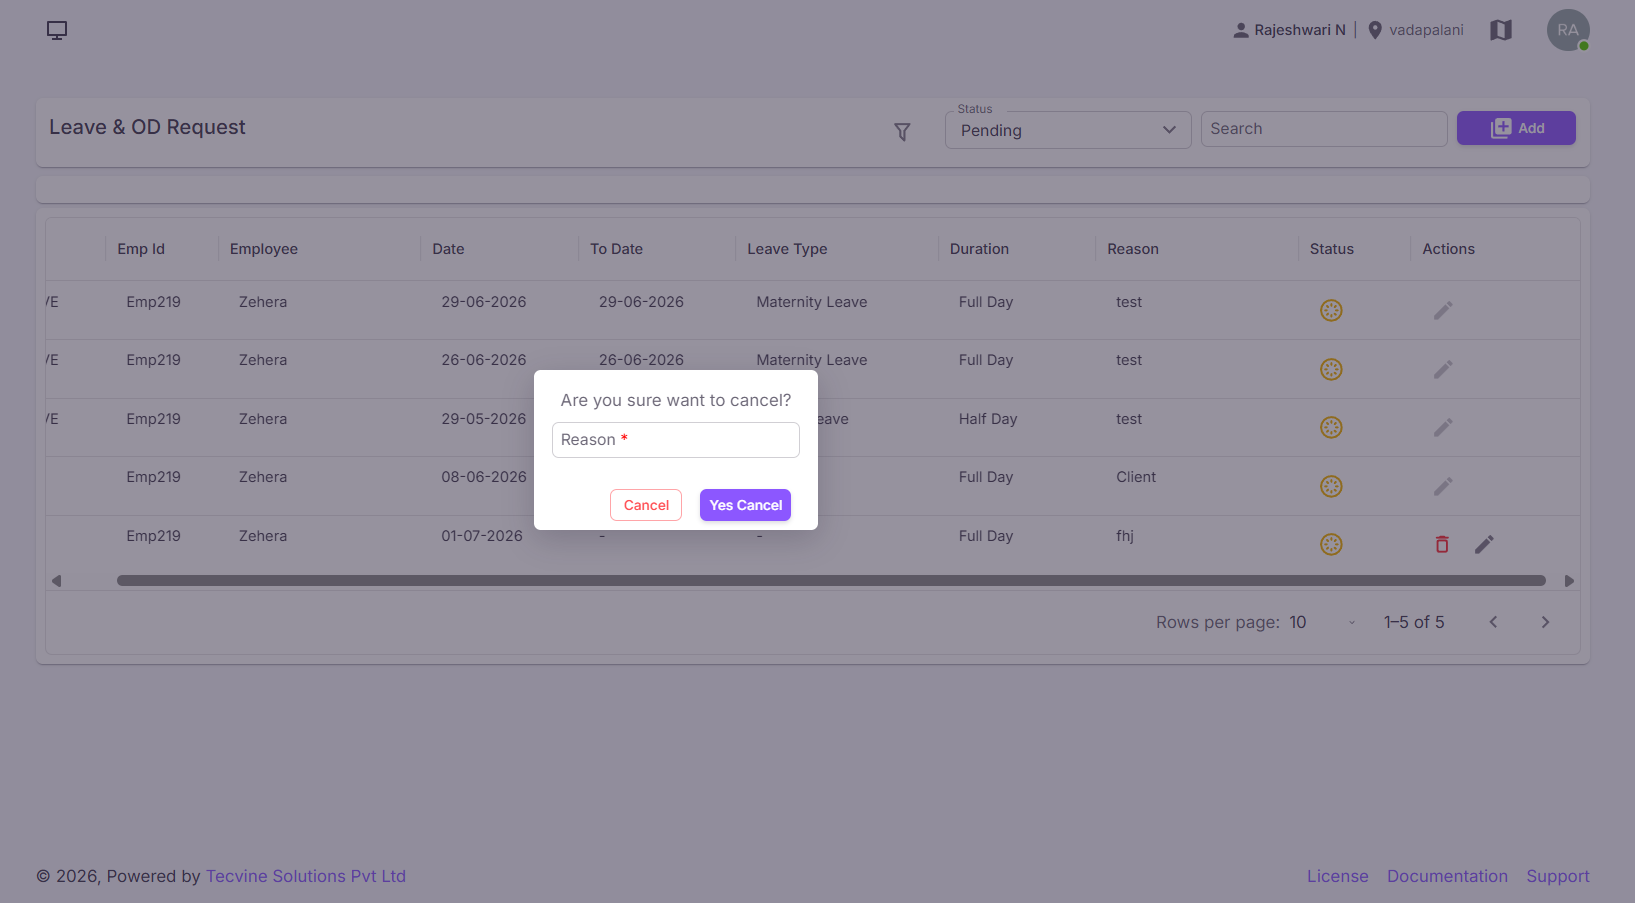Focus the Reason input field
The width and height of the screenshot is (1635, 903).
676,440
